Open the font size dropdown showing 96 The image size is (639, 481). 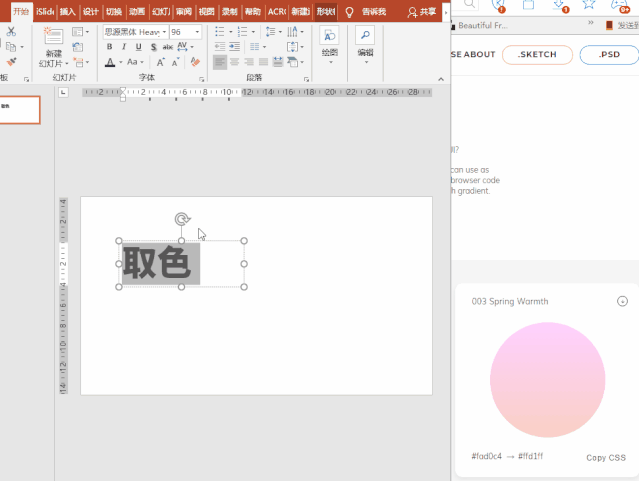point(197,32)
